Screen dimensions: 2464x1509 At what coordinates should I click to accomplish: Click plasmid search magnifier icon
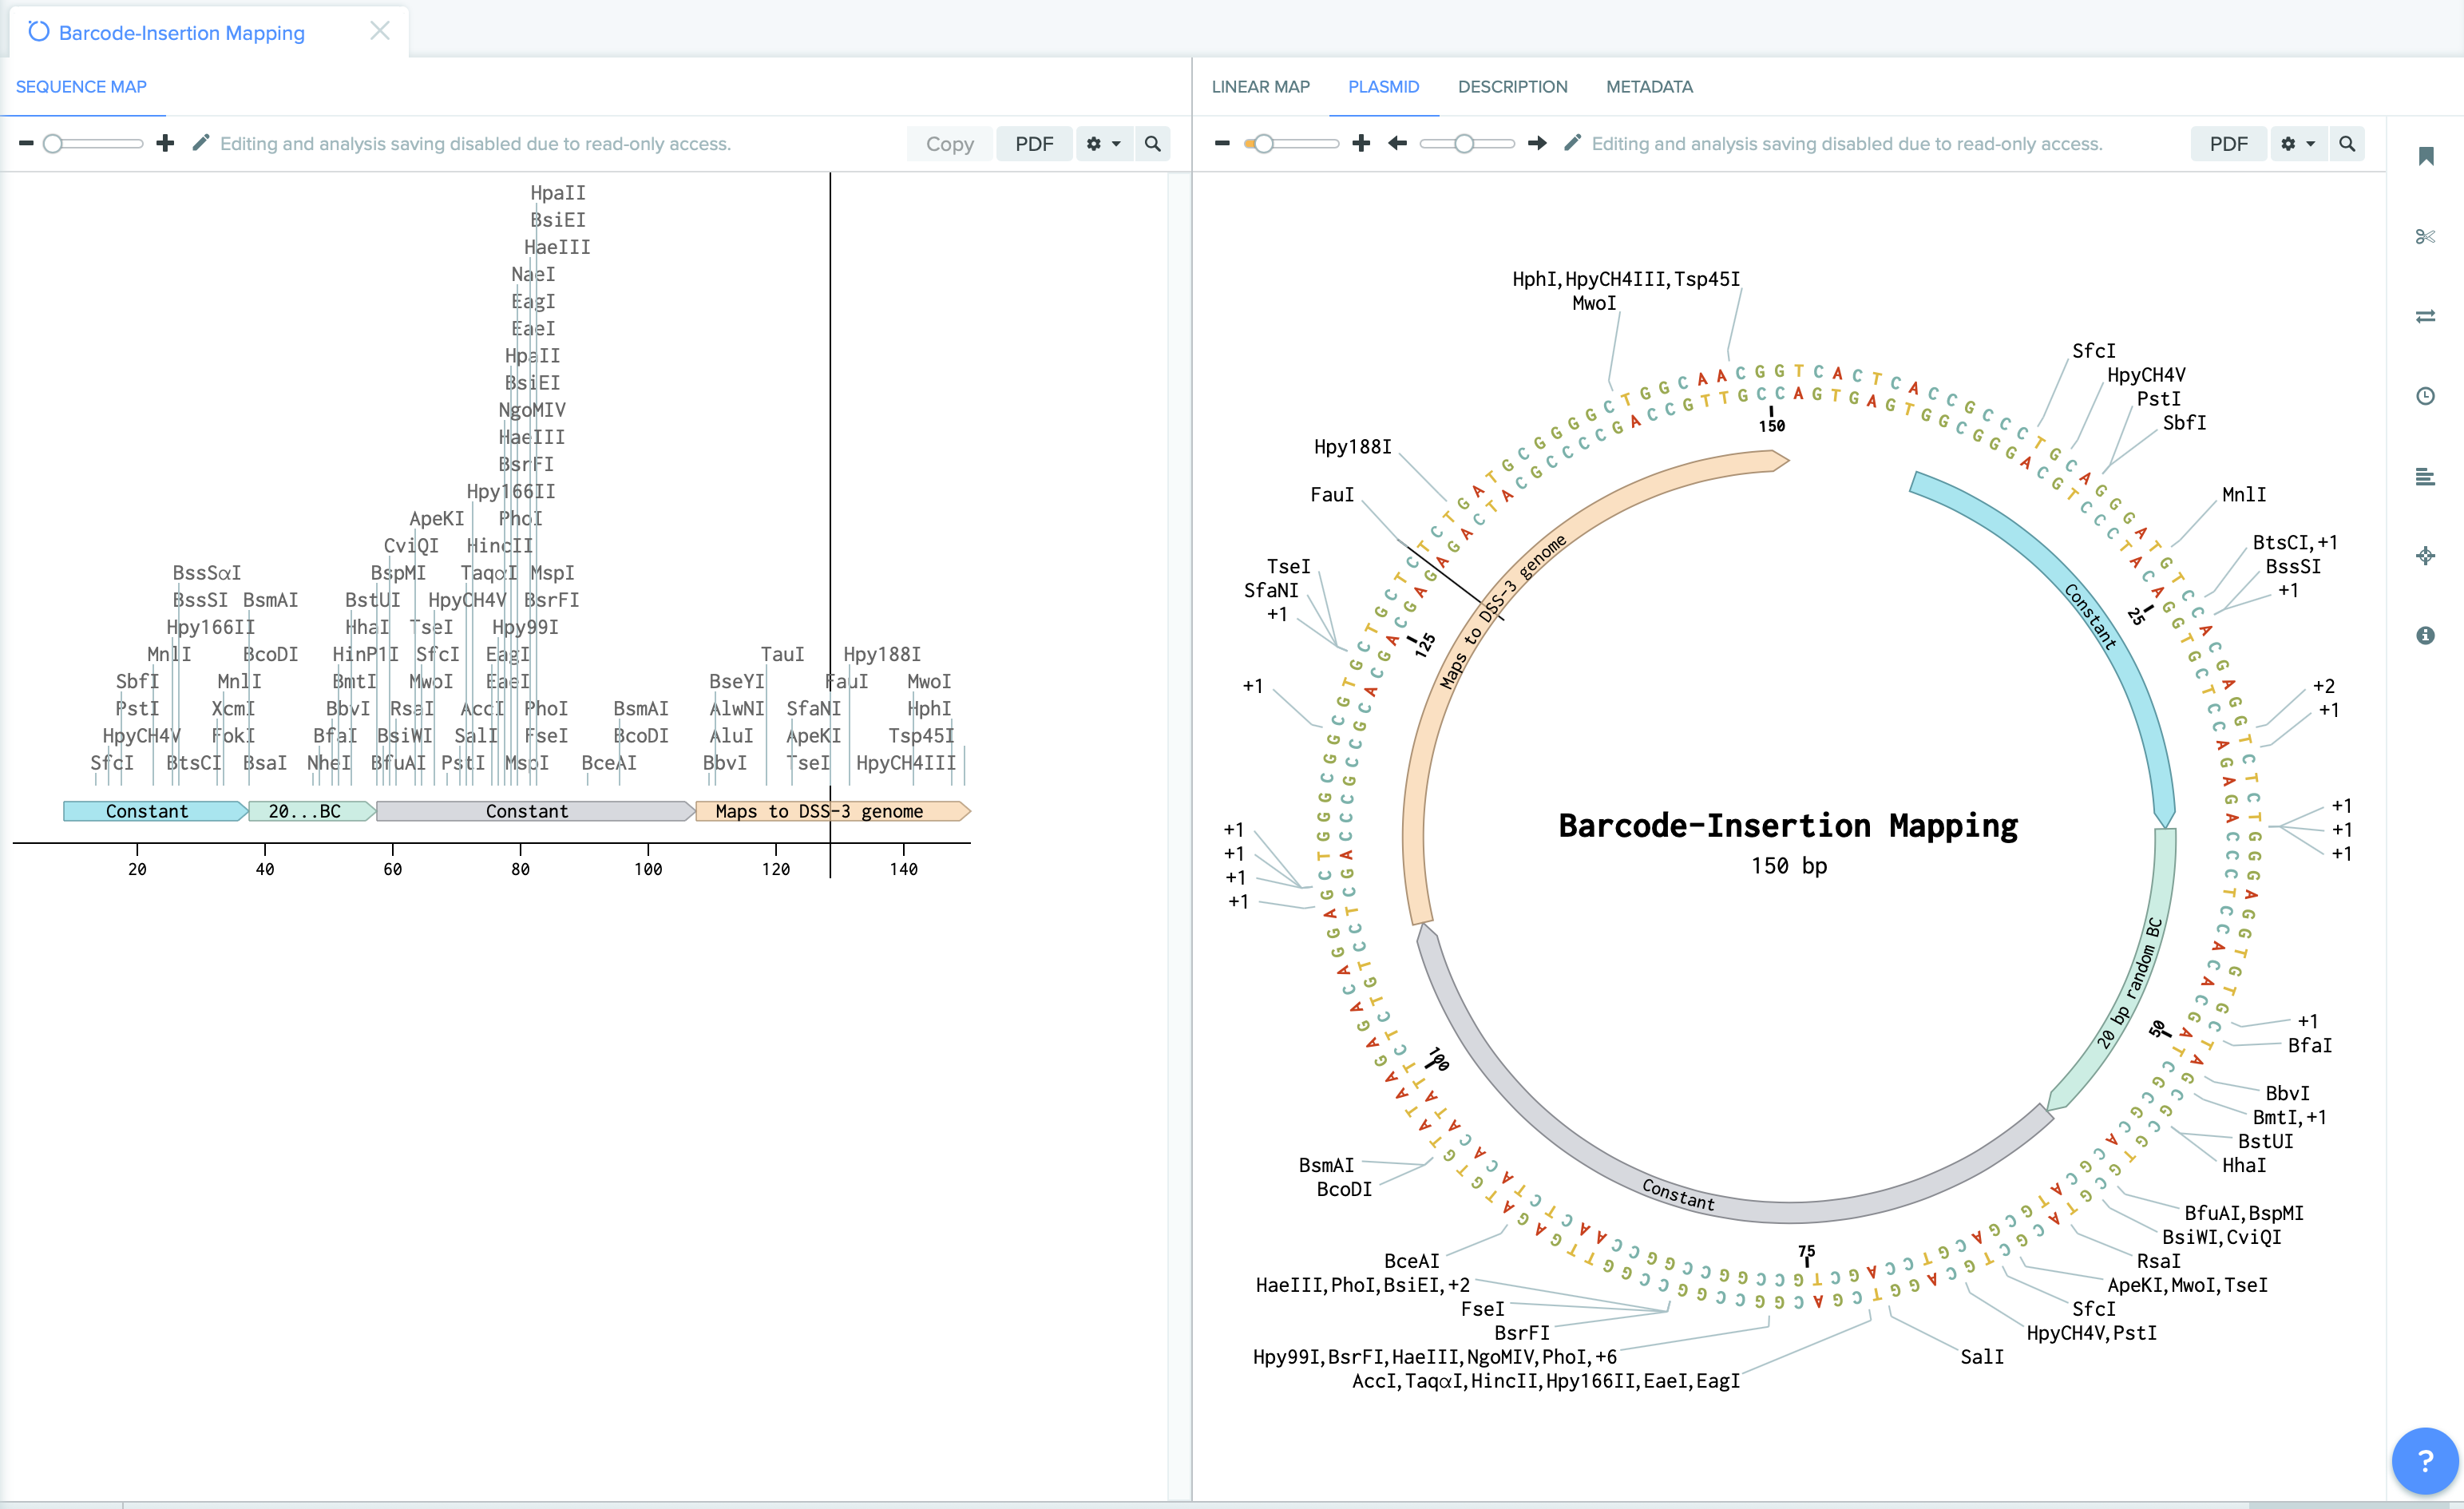2346,144
